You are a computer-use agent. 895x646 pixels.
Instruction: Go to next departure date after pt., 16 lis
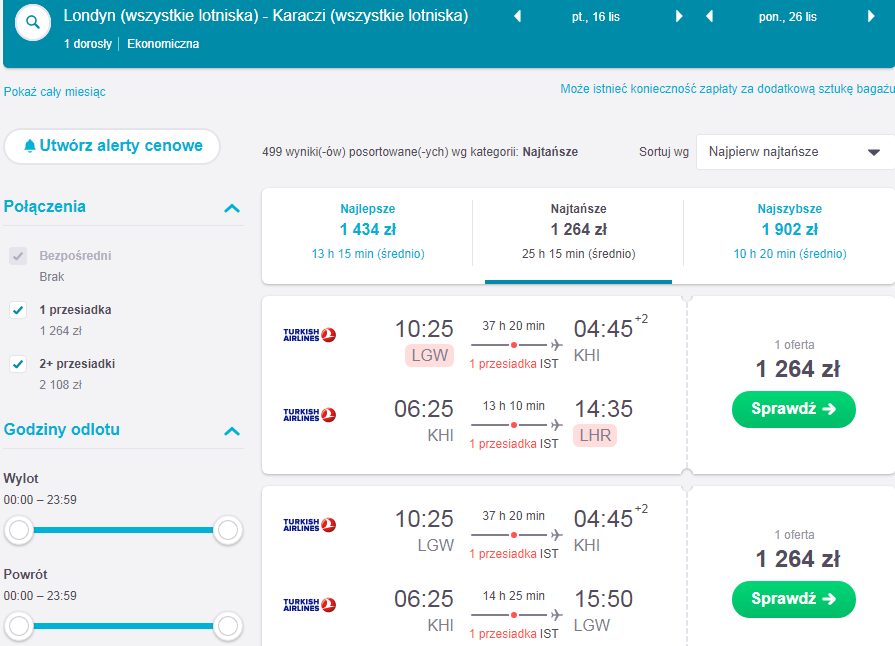(x=679, y=17)
